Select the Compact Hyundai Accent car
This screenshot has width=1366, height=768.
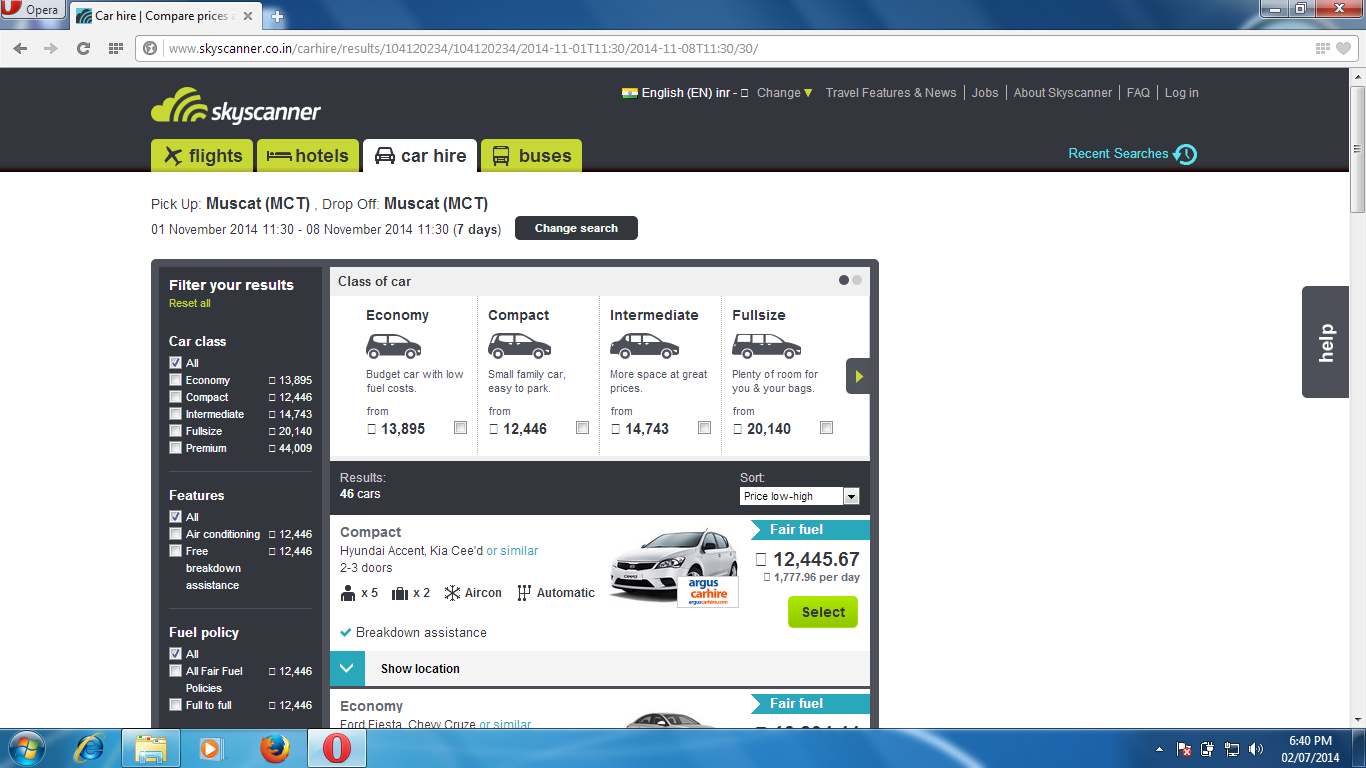[823, 612]
